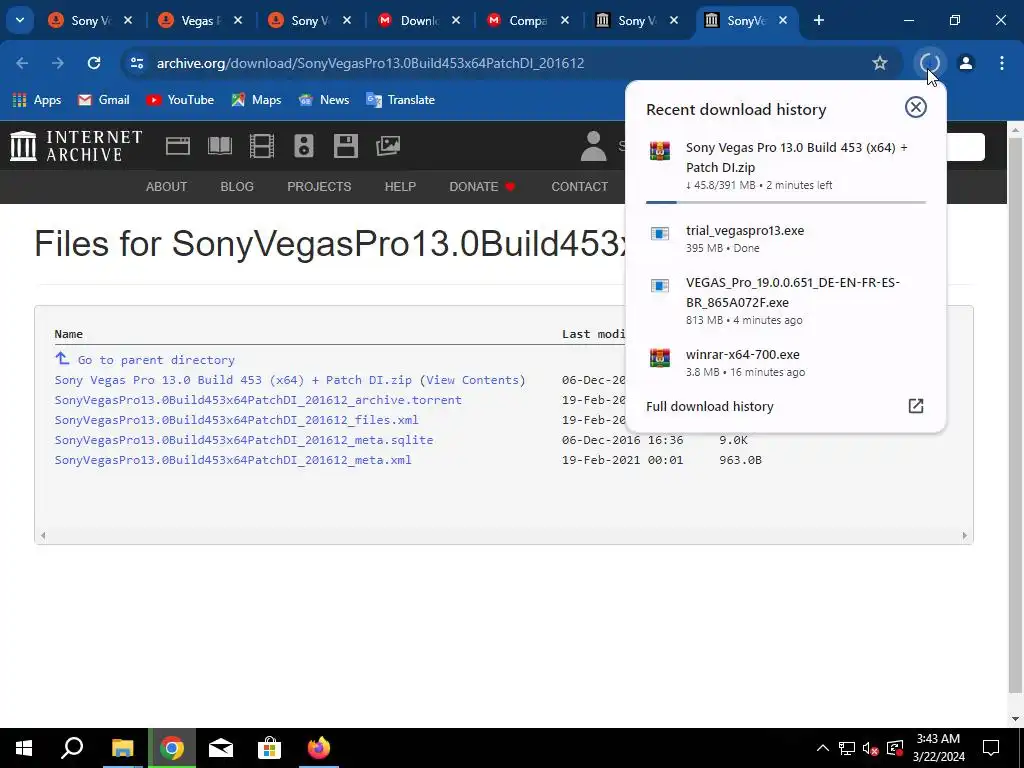Open the _meta.xml file link
Screen dimensions: 1024x768
click(233, 460)
